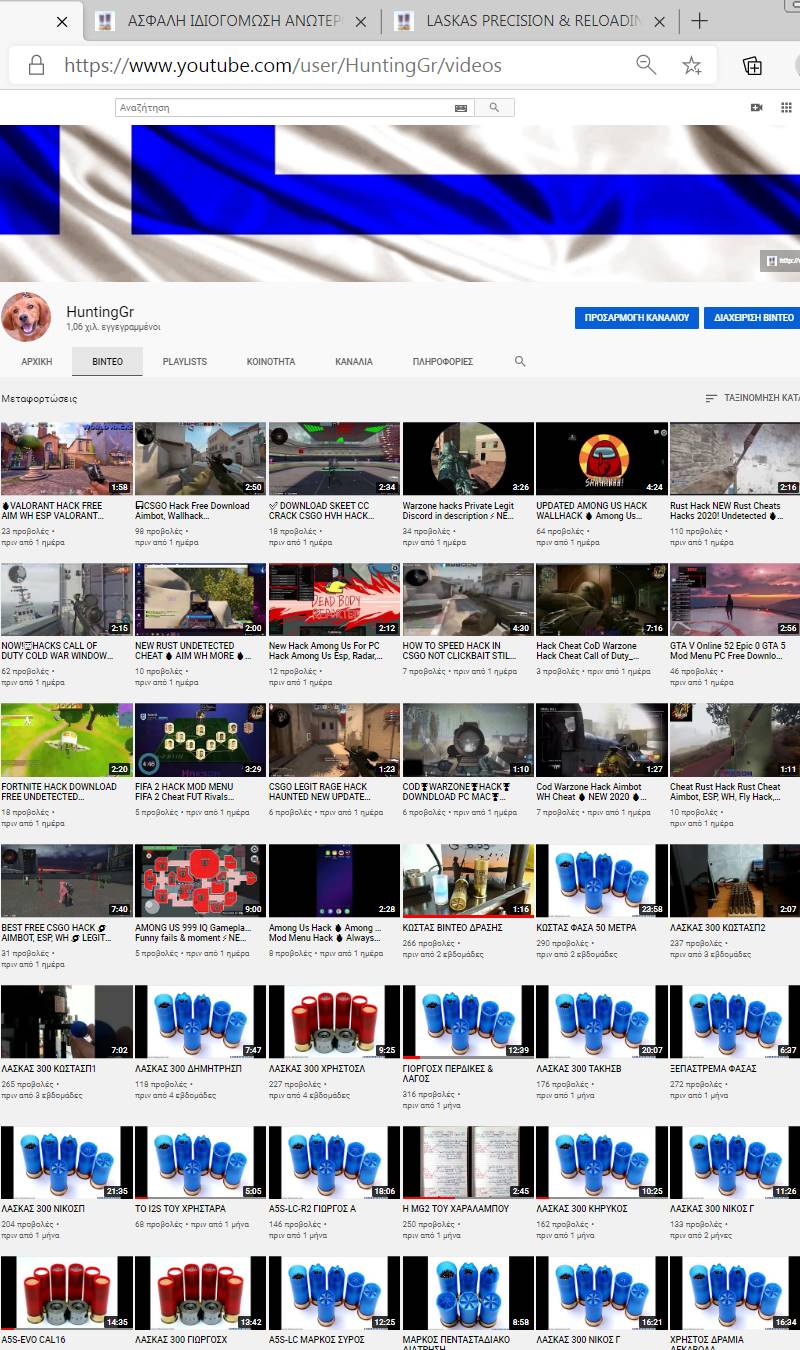The image size is (800, 1350).
Task: Click the zoom magnifier icon in address bar
Action: (x=647, y=65)
